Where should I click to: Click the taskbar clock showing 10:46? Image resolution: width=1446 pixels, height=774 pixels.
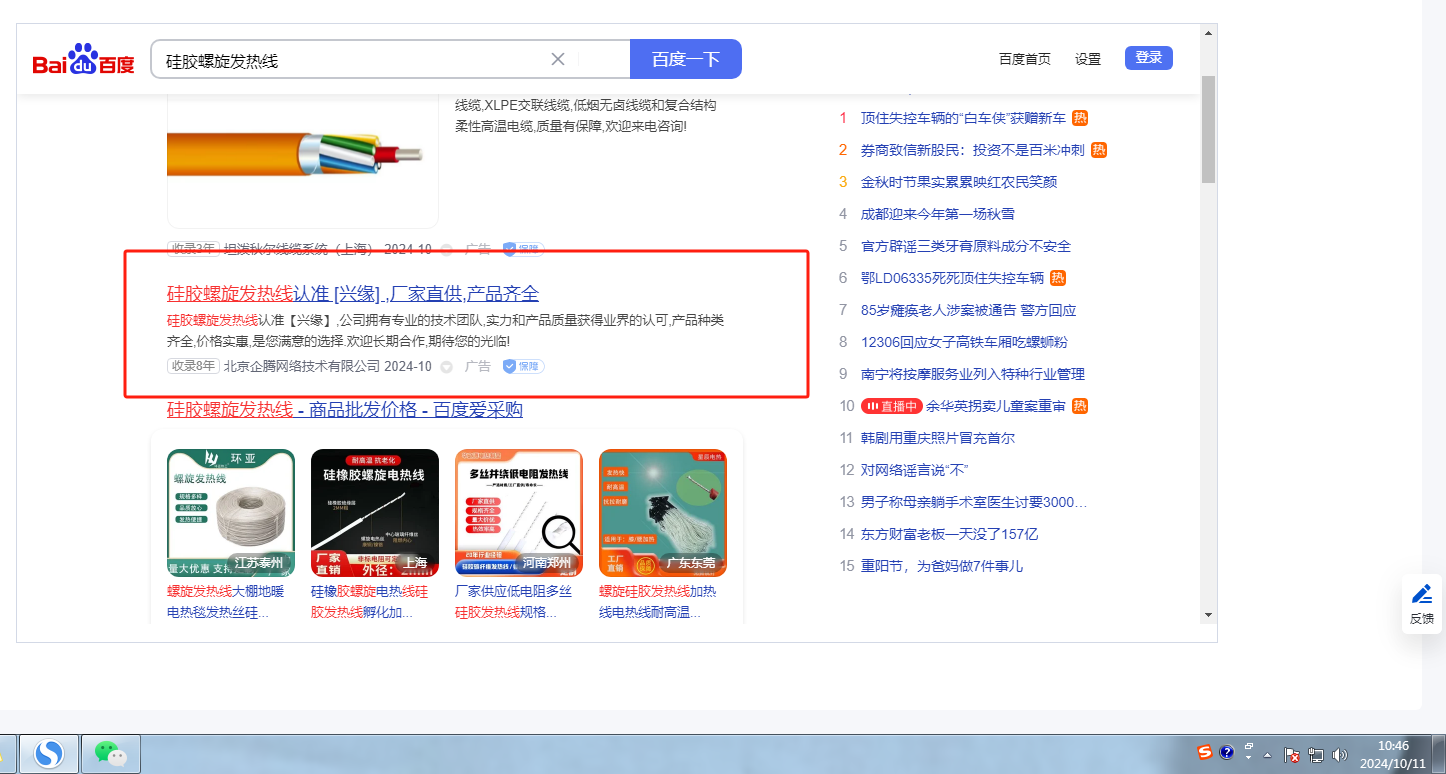coord(1393,754)
